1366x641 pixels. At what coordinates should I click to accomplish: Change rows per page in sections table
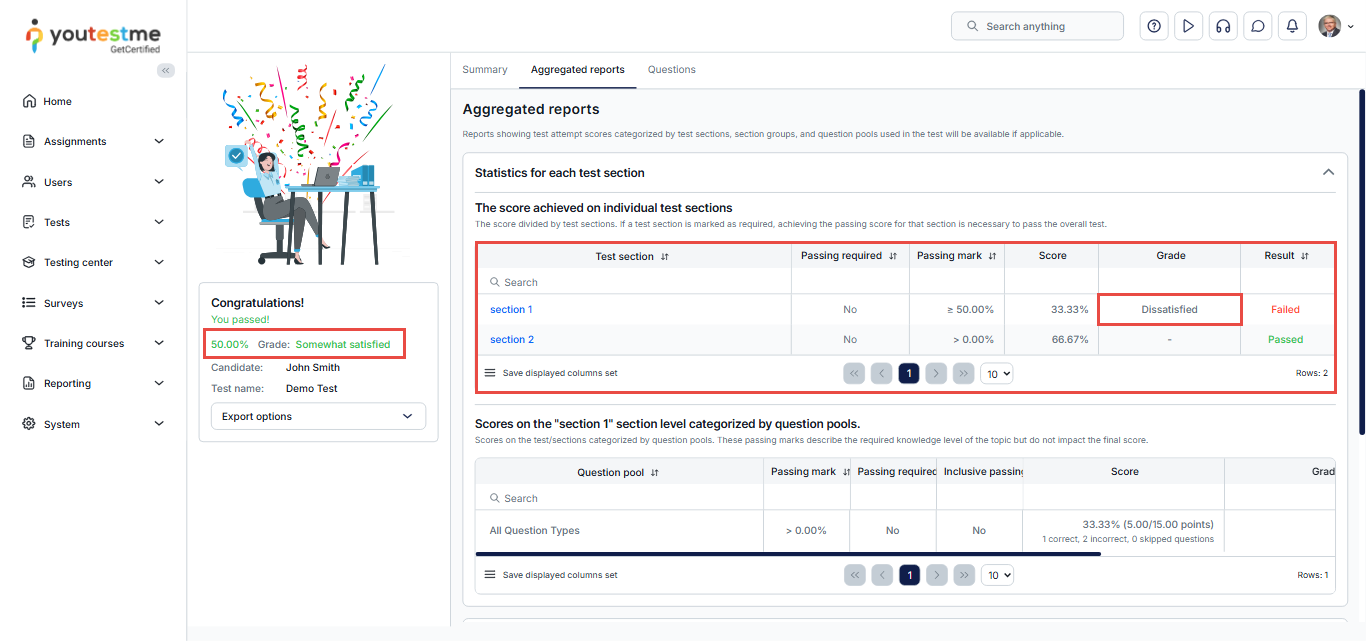[996, 373]
